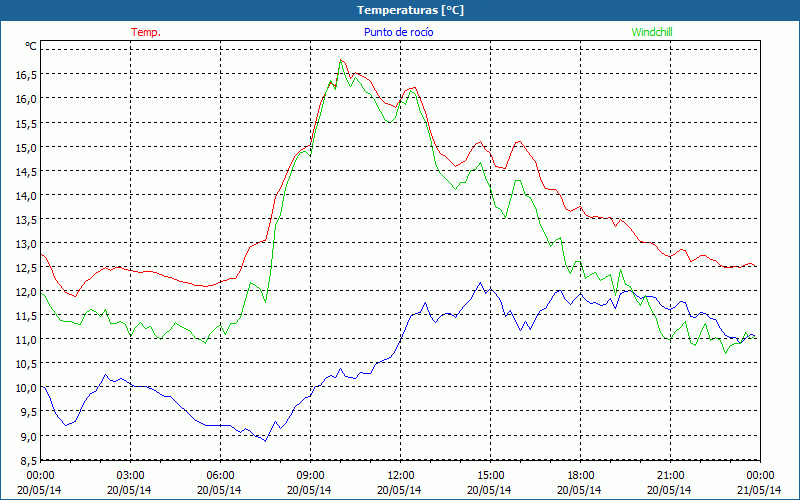Click the '13,0' y-axis value

26,243
